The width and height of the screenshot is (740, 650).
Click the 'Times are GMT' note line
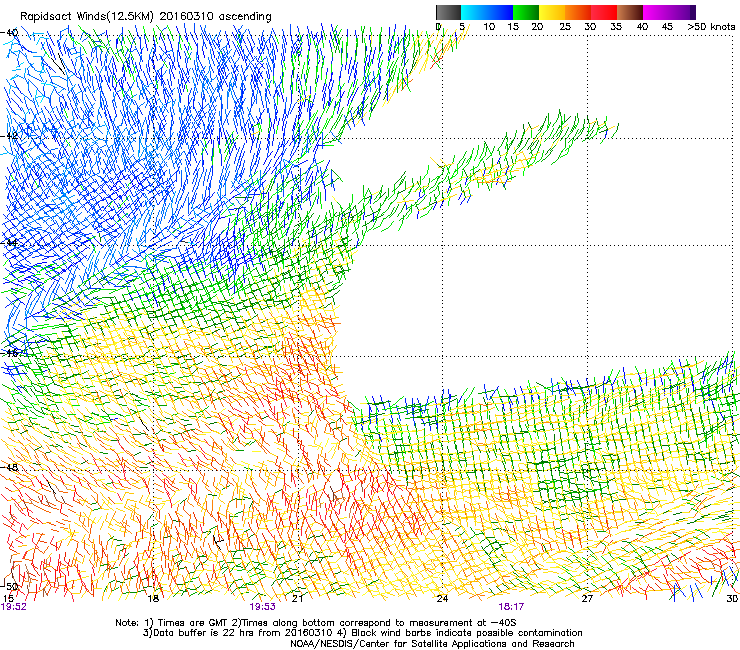point(316,623)
